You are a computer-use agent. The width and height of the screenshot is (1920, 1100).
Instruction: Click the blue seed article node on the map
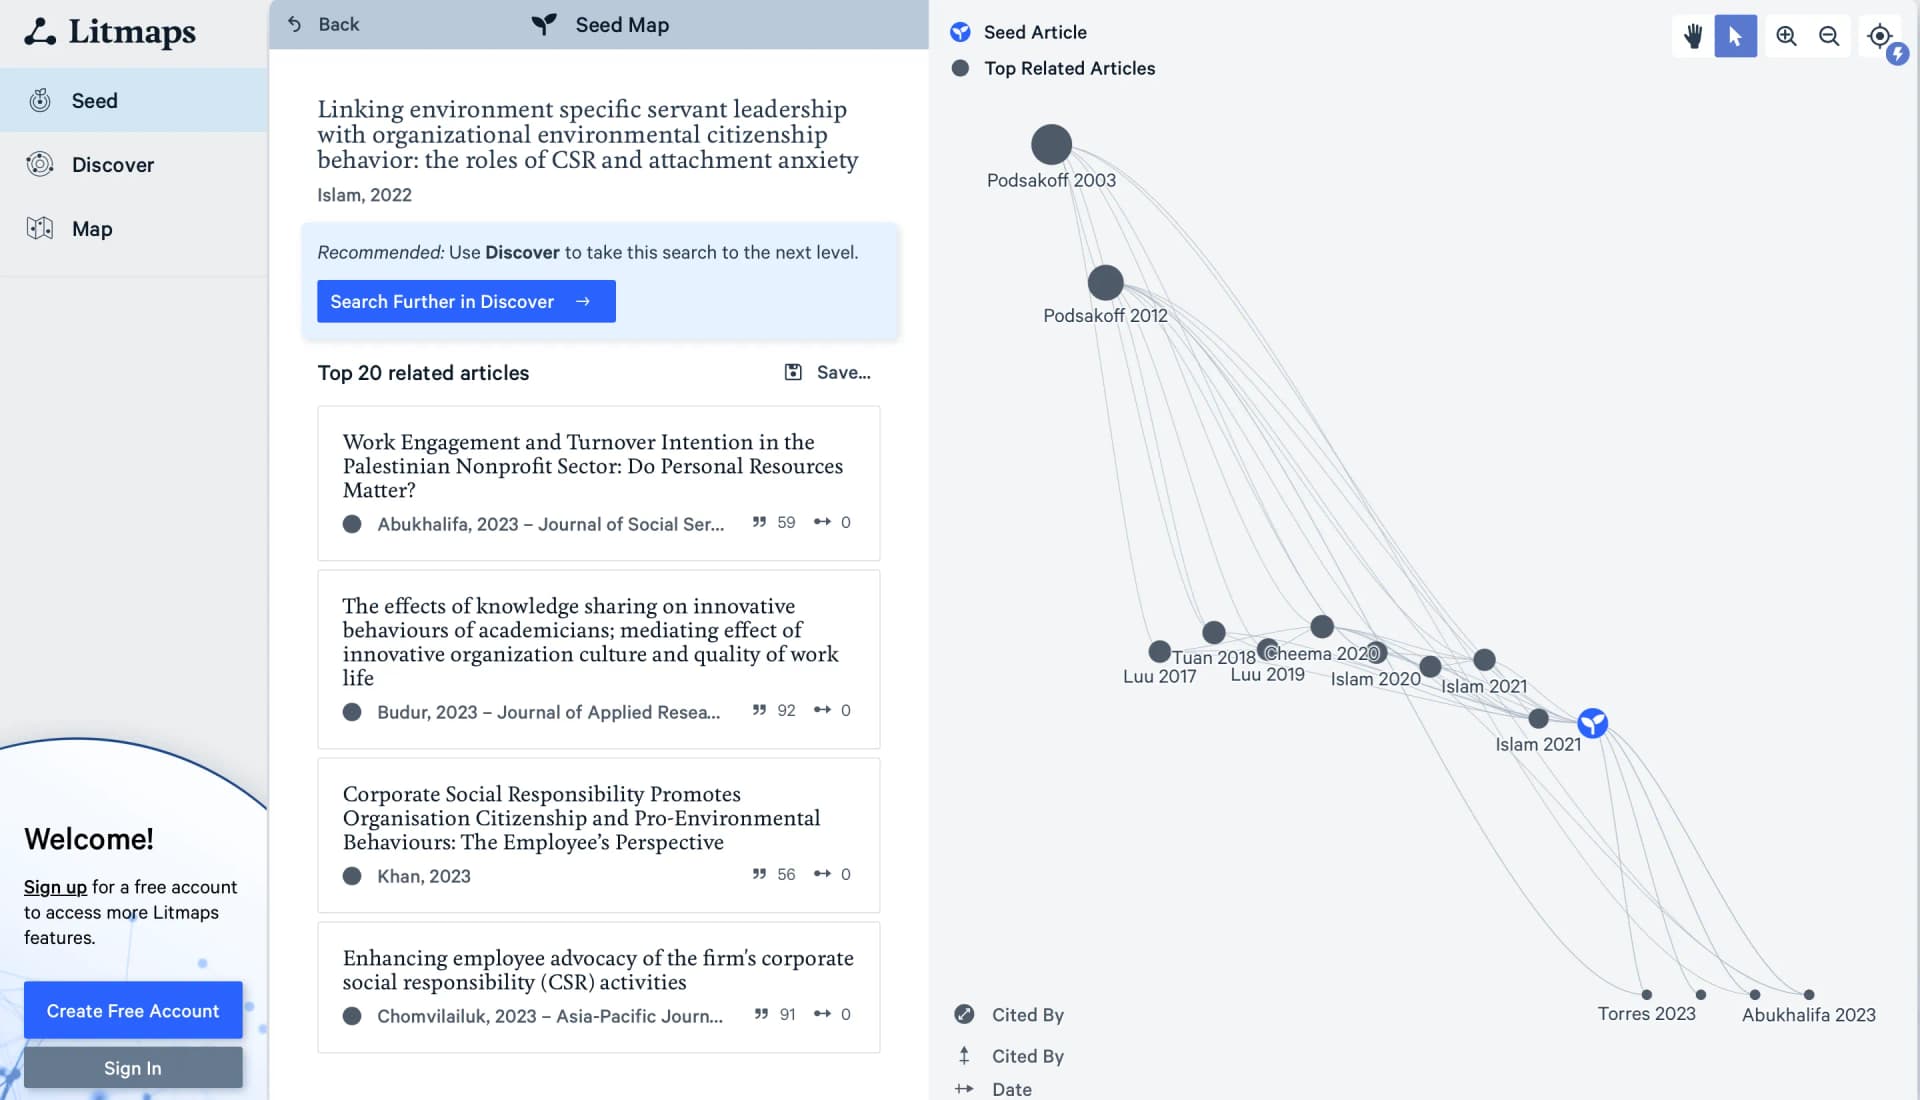1592,722
